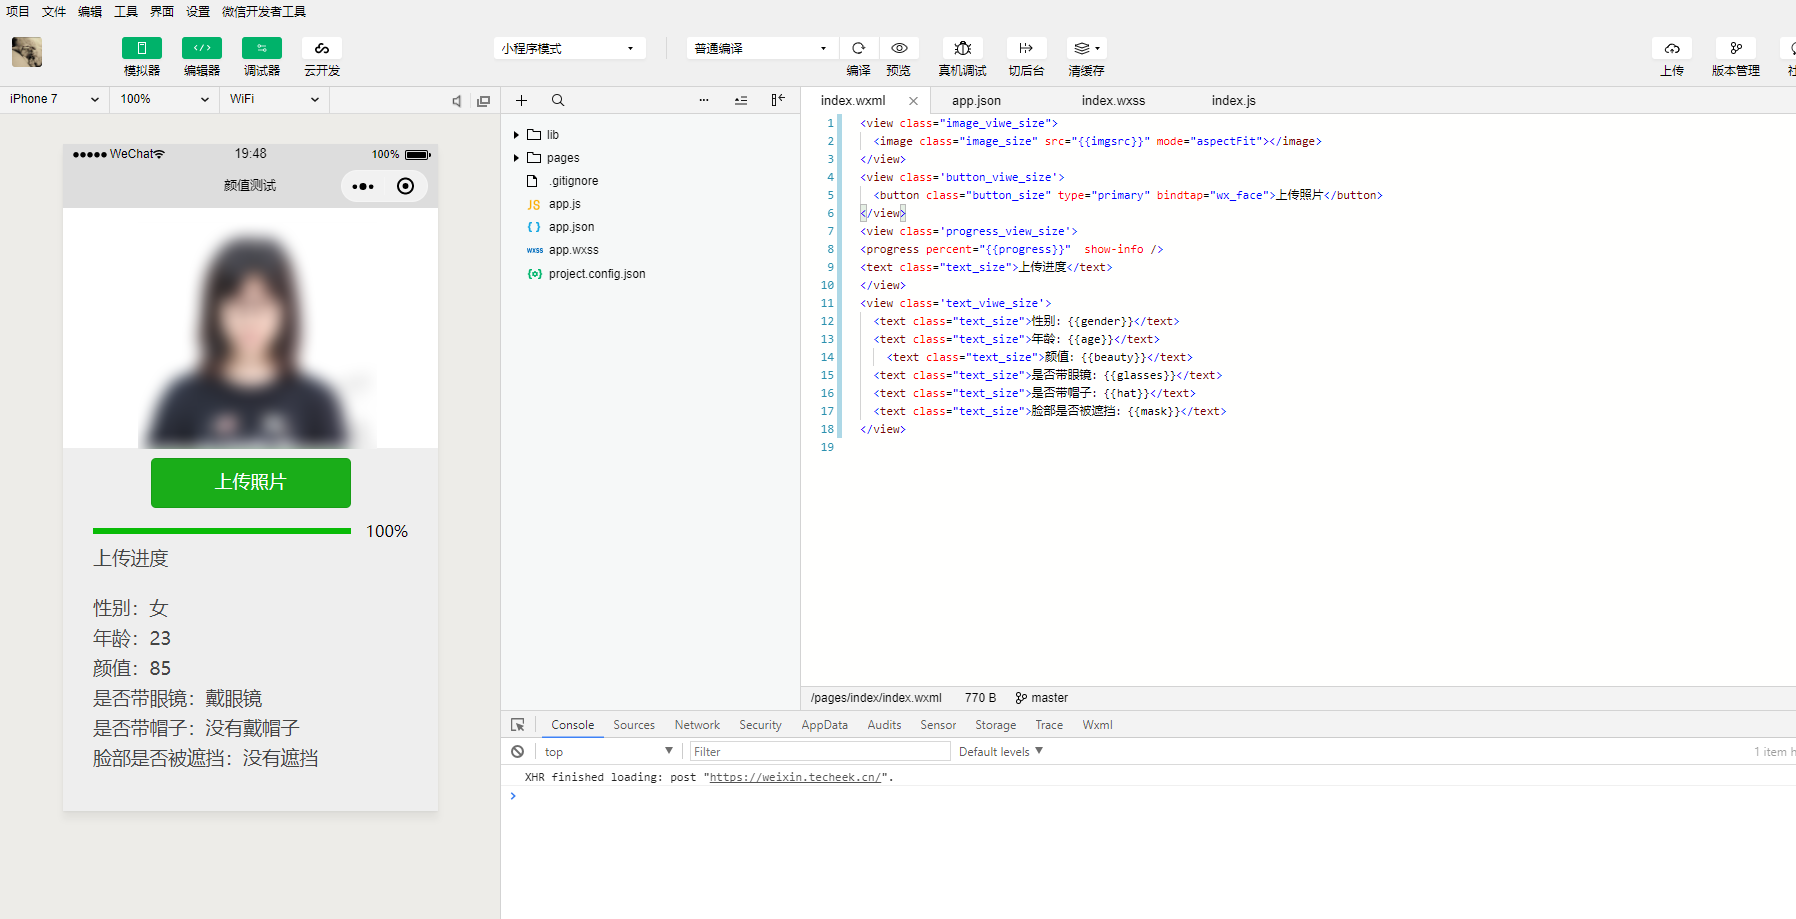Click the upload cloud icon
This screenshot has height=919, width=1796.
coord(1672,48)
